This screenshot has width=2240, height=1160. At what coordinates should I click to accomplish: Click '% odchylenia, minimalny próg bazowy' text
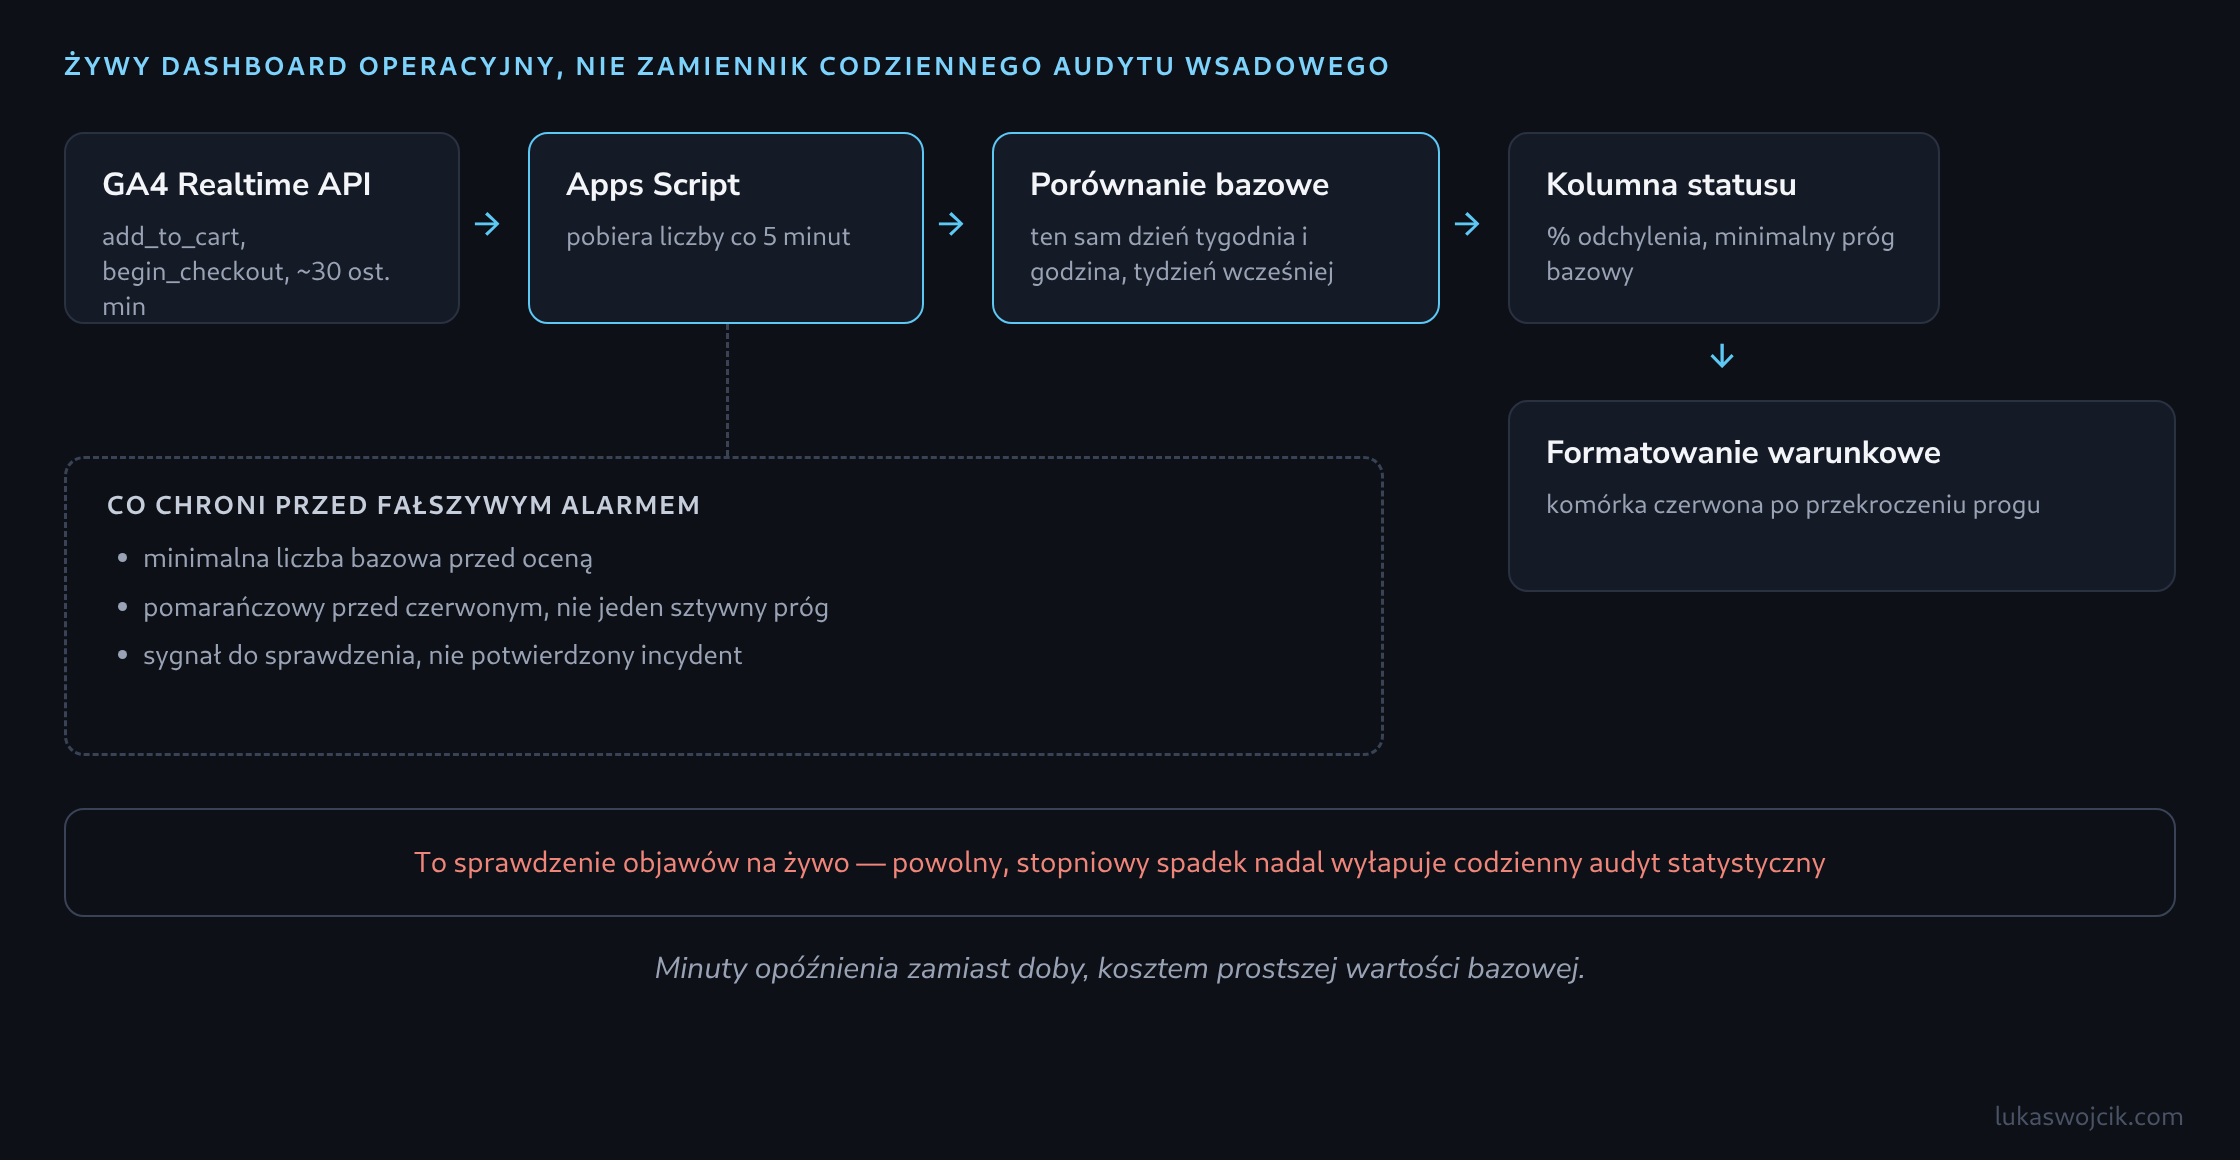coord(1720,254)
